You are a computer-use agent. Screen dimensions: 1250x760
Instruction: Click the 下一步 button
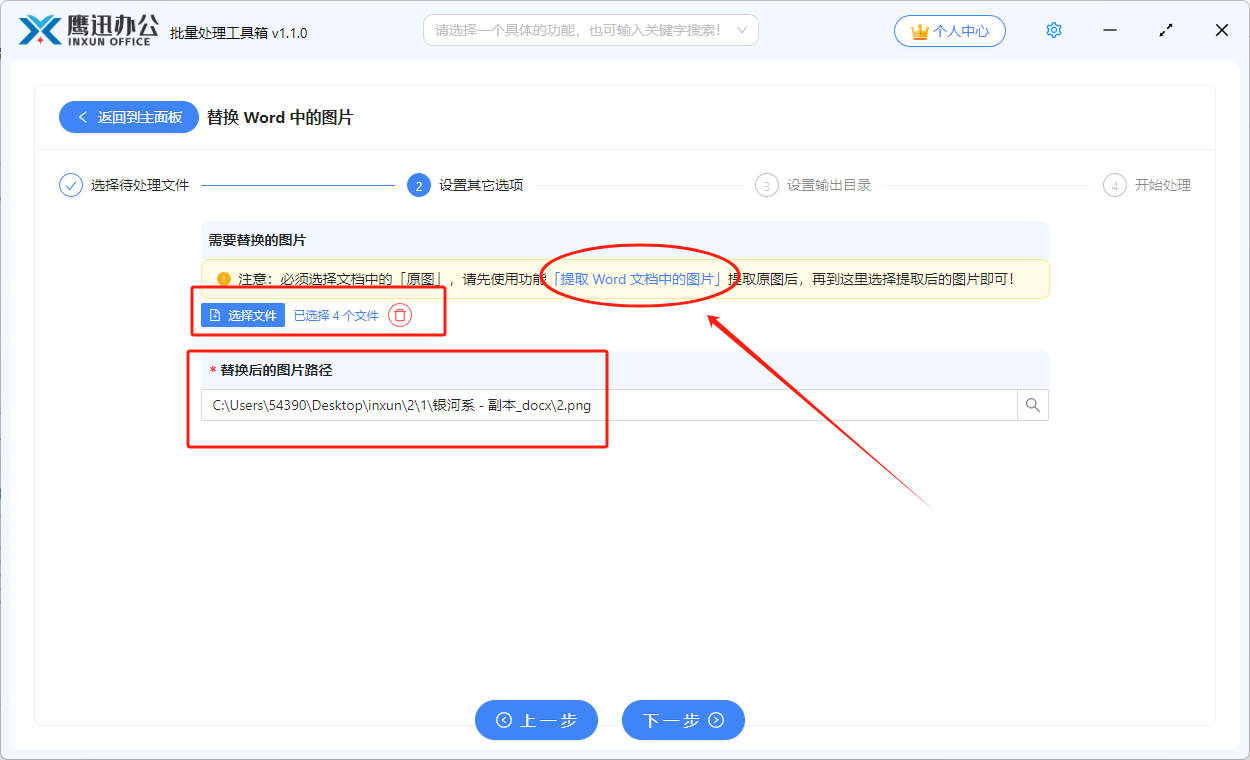pyautogui.click(x=683, y=720)
